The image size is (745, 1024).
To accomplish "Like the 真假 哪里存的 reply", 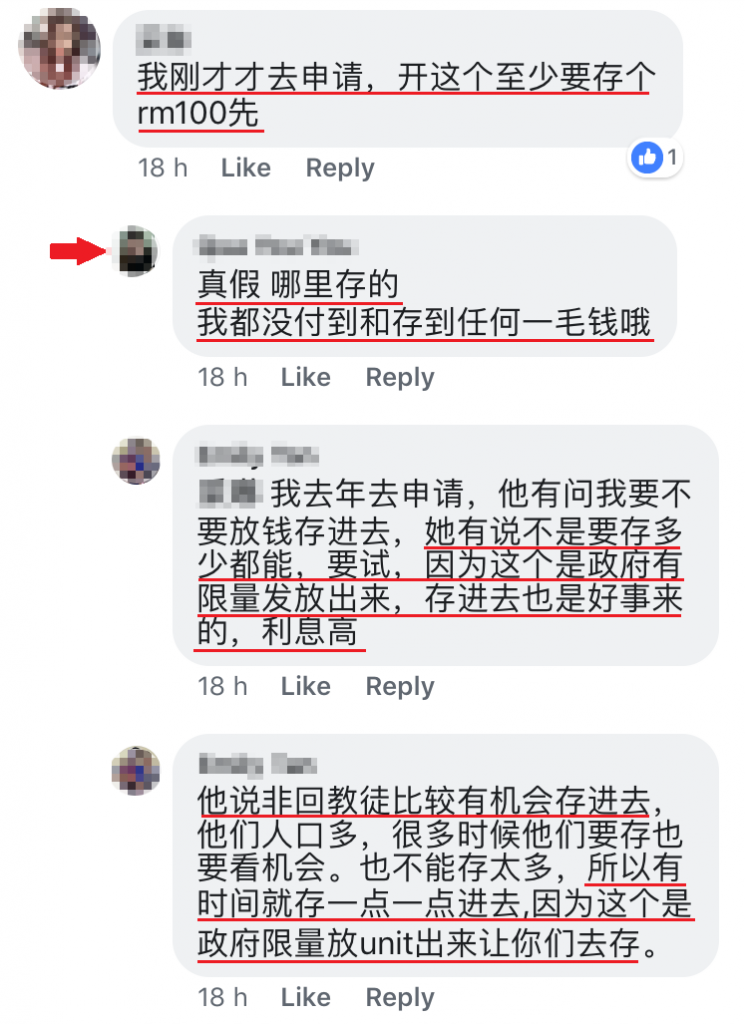I will (x=306, y=377).
